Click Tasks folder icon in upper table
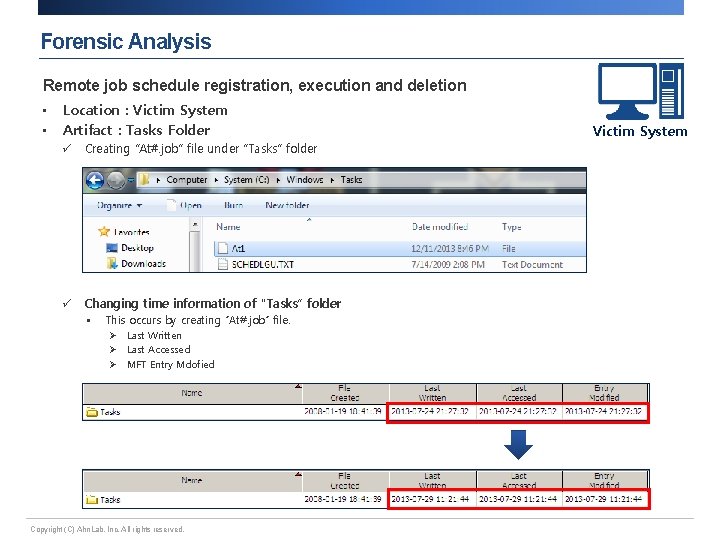 (x=92, y=412)
